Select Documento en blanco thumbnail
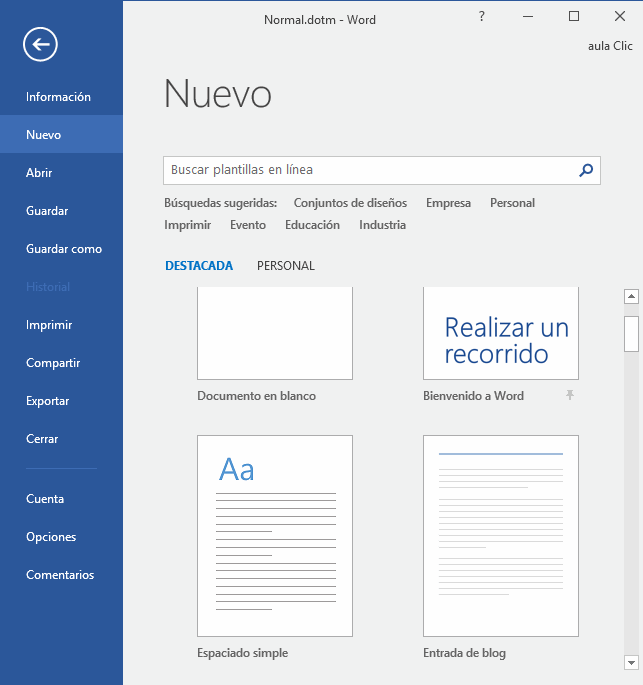 coord(275,333)
